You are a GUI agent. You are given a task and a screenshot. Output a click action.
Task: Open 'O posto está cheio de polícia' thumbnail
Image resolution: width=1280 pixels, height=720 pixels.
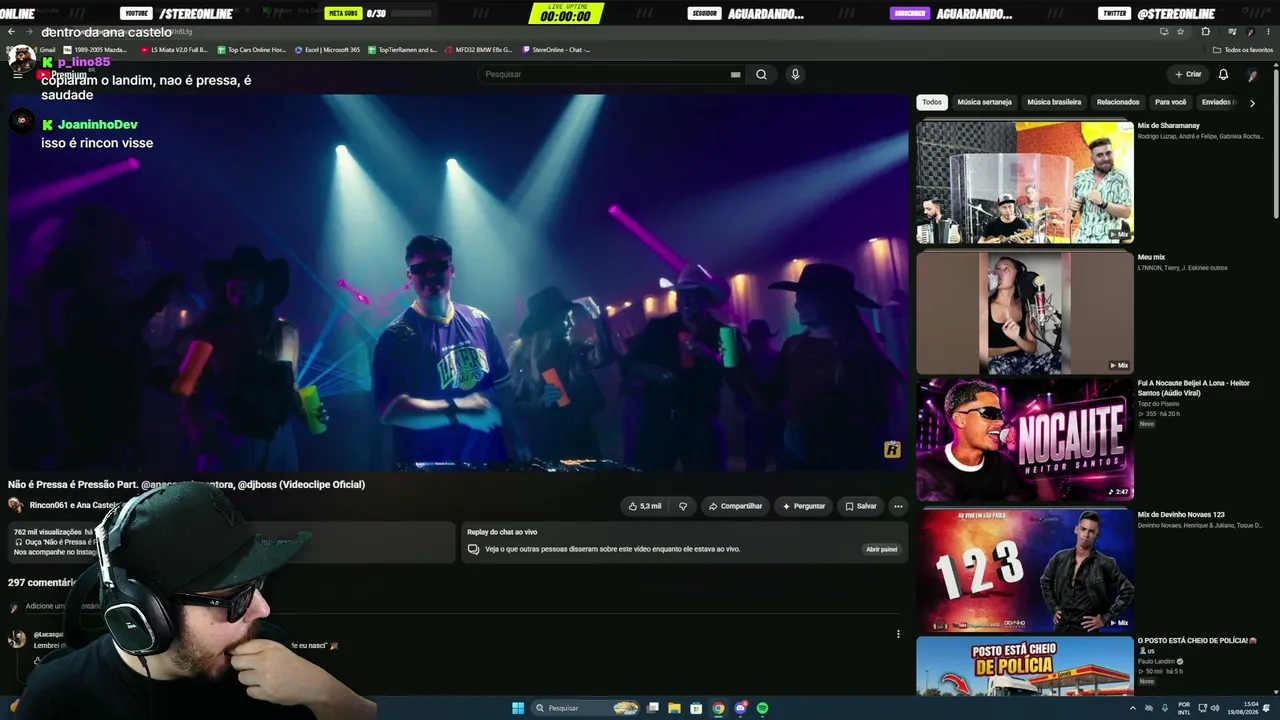(1025, 667)
